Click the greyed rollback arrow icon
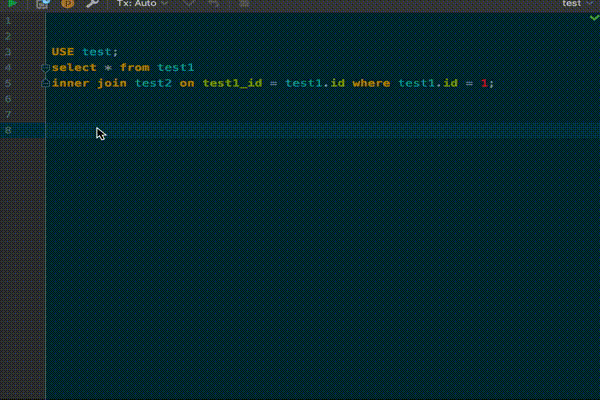Viewport: 600px width, 400px height. [x=214, y=4]
